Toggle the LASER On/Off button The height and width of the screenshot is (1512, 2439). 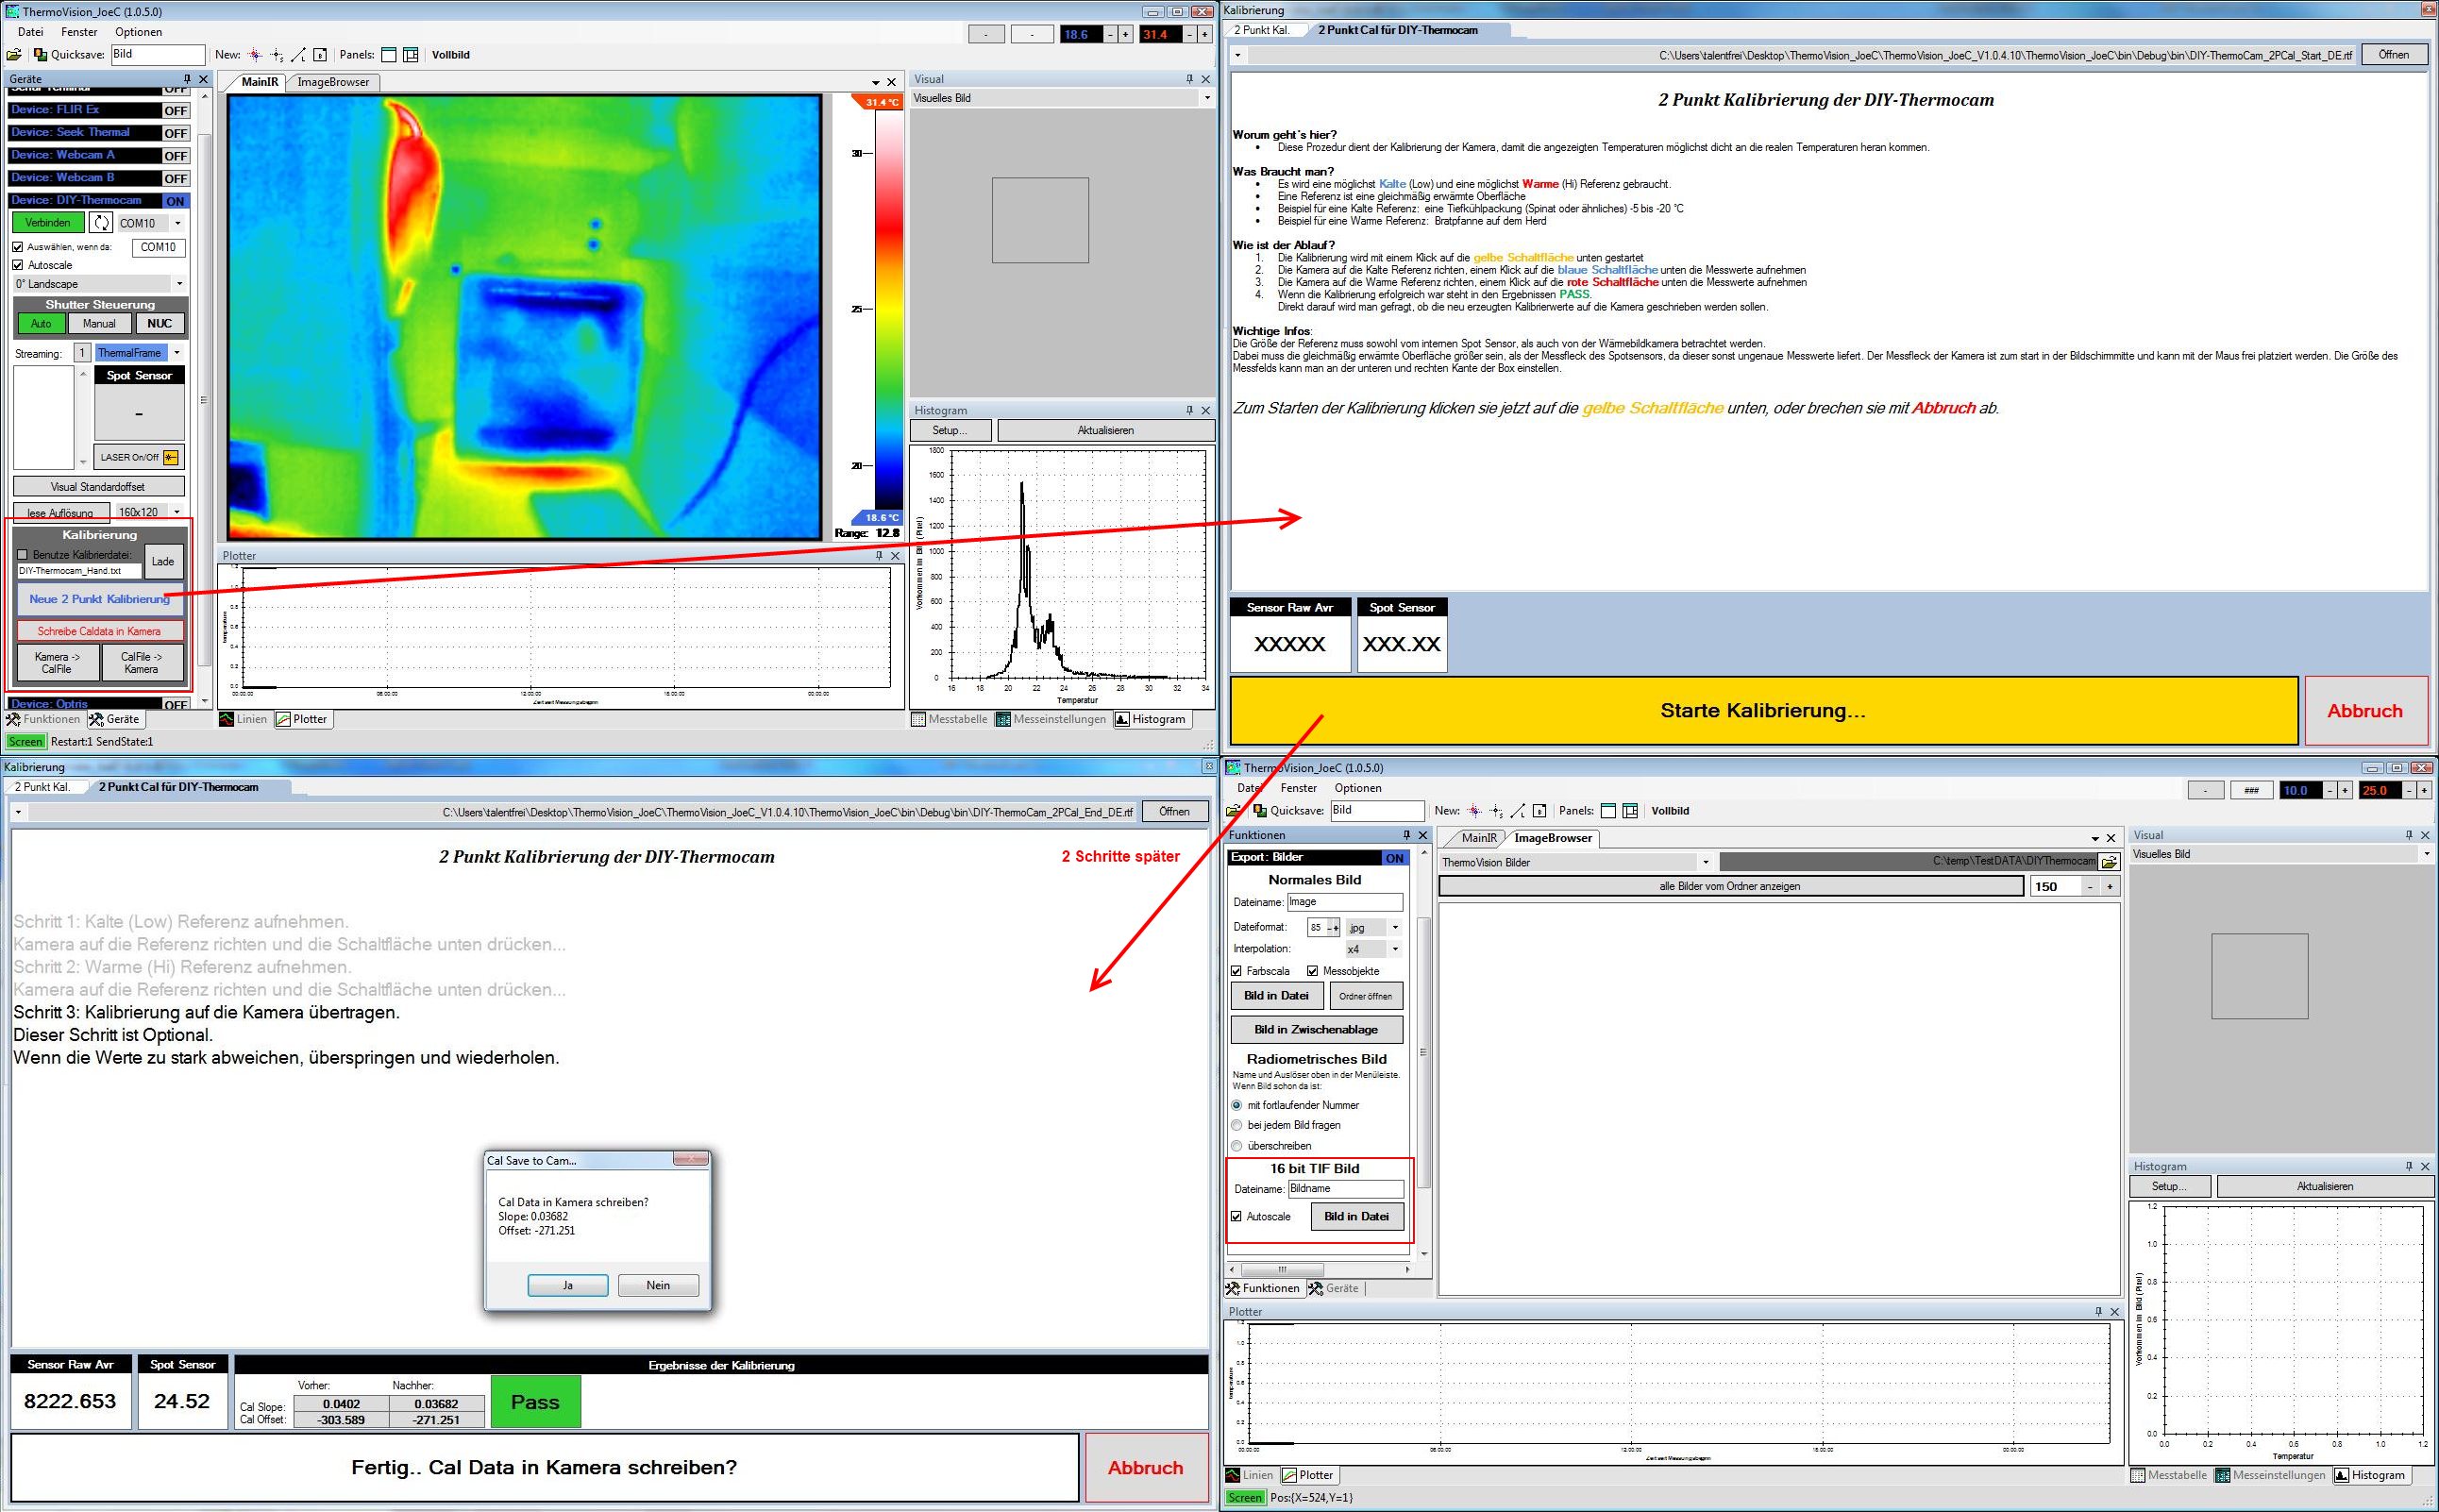tap(139, 457)
